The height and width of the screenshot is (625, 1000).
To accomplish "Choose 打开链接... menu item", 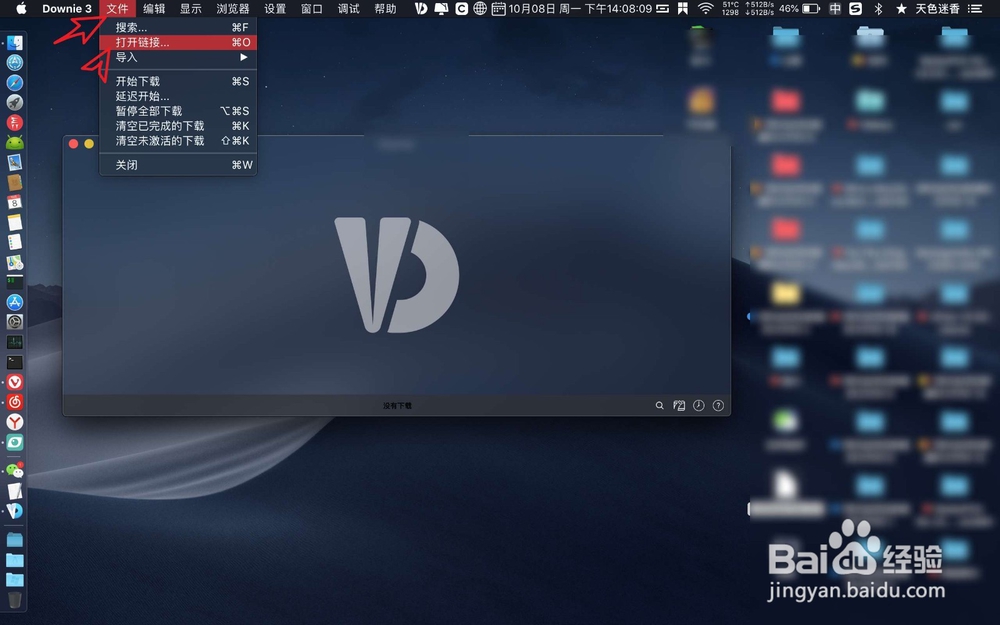I will (178, 42).
